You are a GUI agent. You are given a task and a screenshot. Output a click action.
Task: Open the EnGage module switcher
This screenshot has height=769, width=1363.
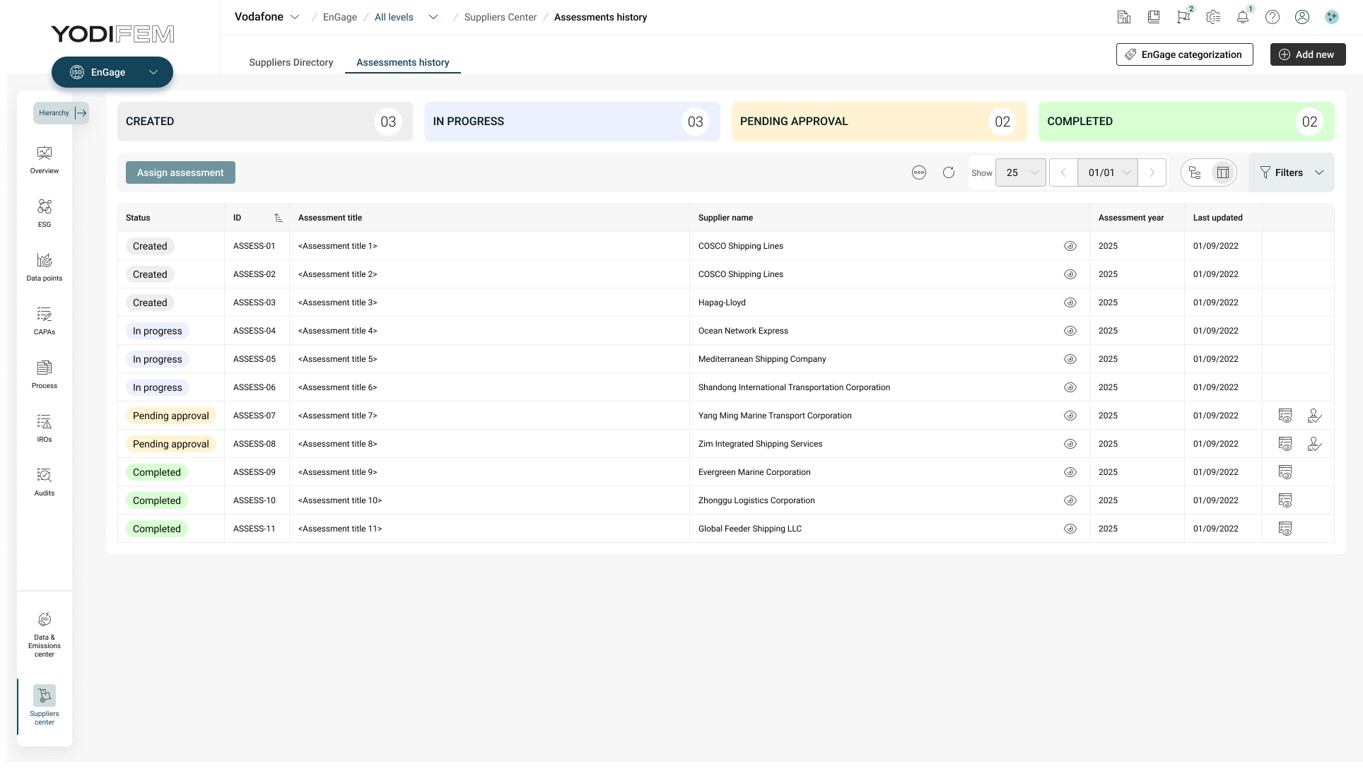(112, 72)
